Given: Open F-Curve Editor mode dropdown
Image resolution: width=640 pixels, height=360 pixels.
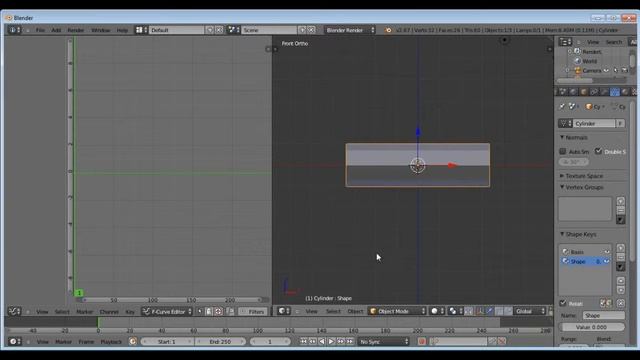Looking at the screenshot, I should pyautogui.click(x=167, y=312).
